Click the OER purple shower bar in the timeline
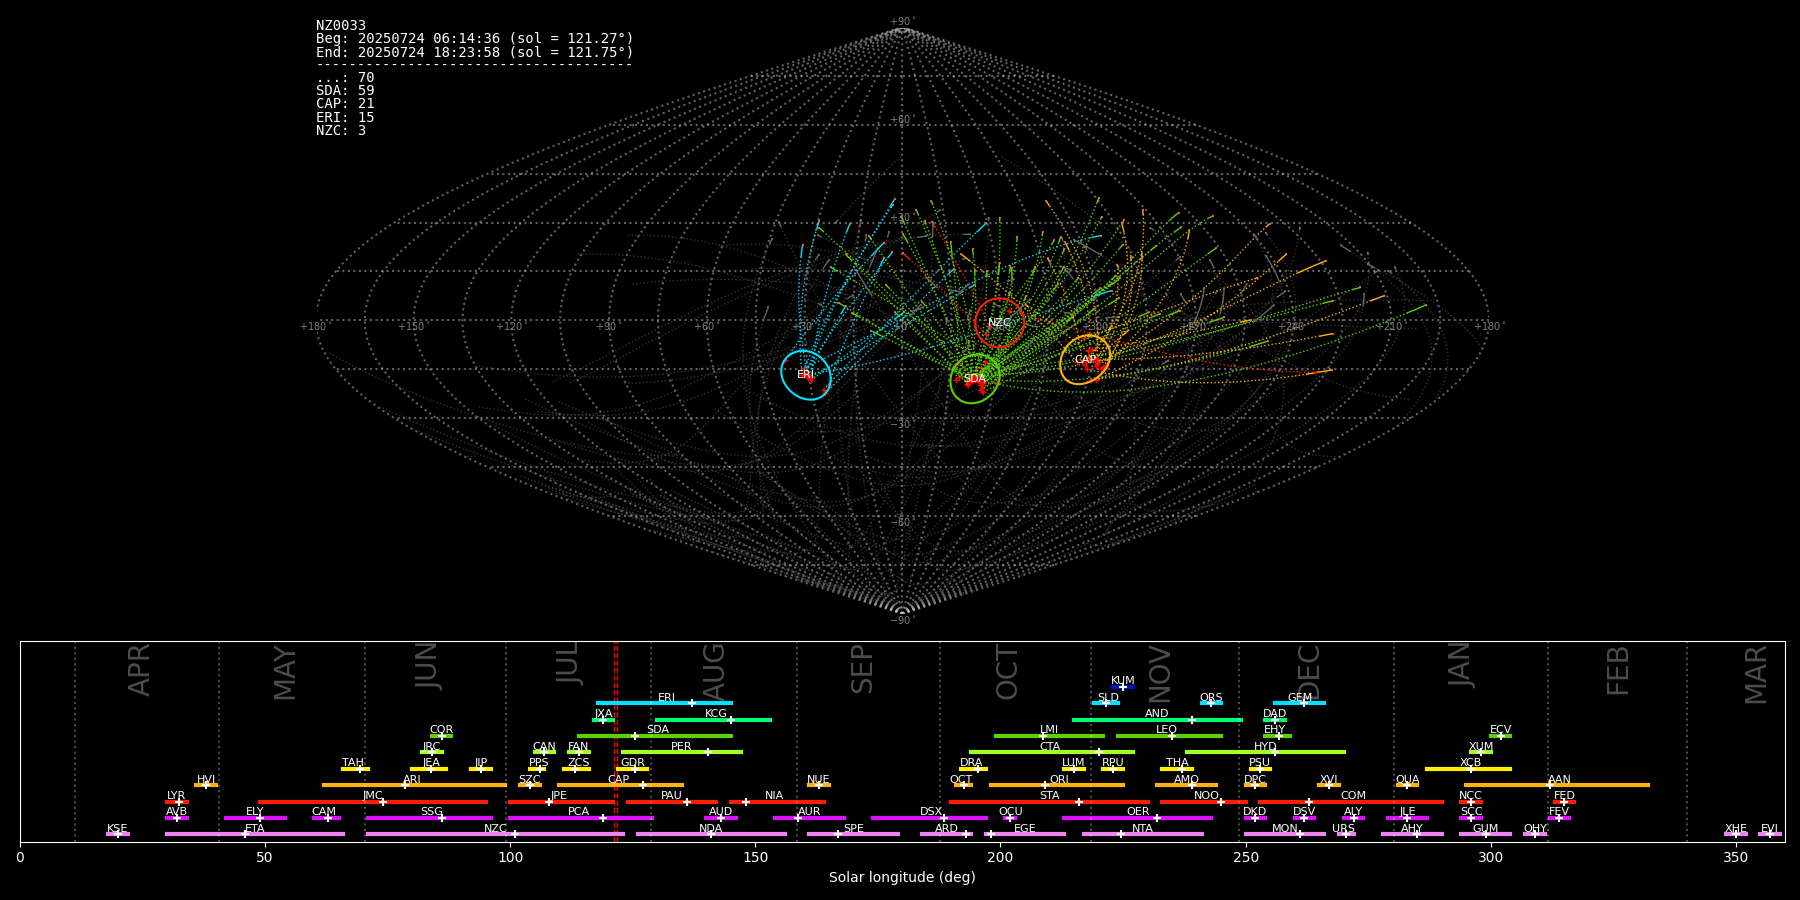 coord(1137,818)
